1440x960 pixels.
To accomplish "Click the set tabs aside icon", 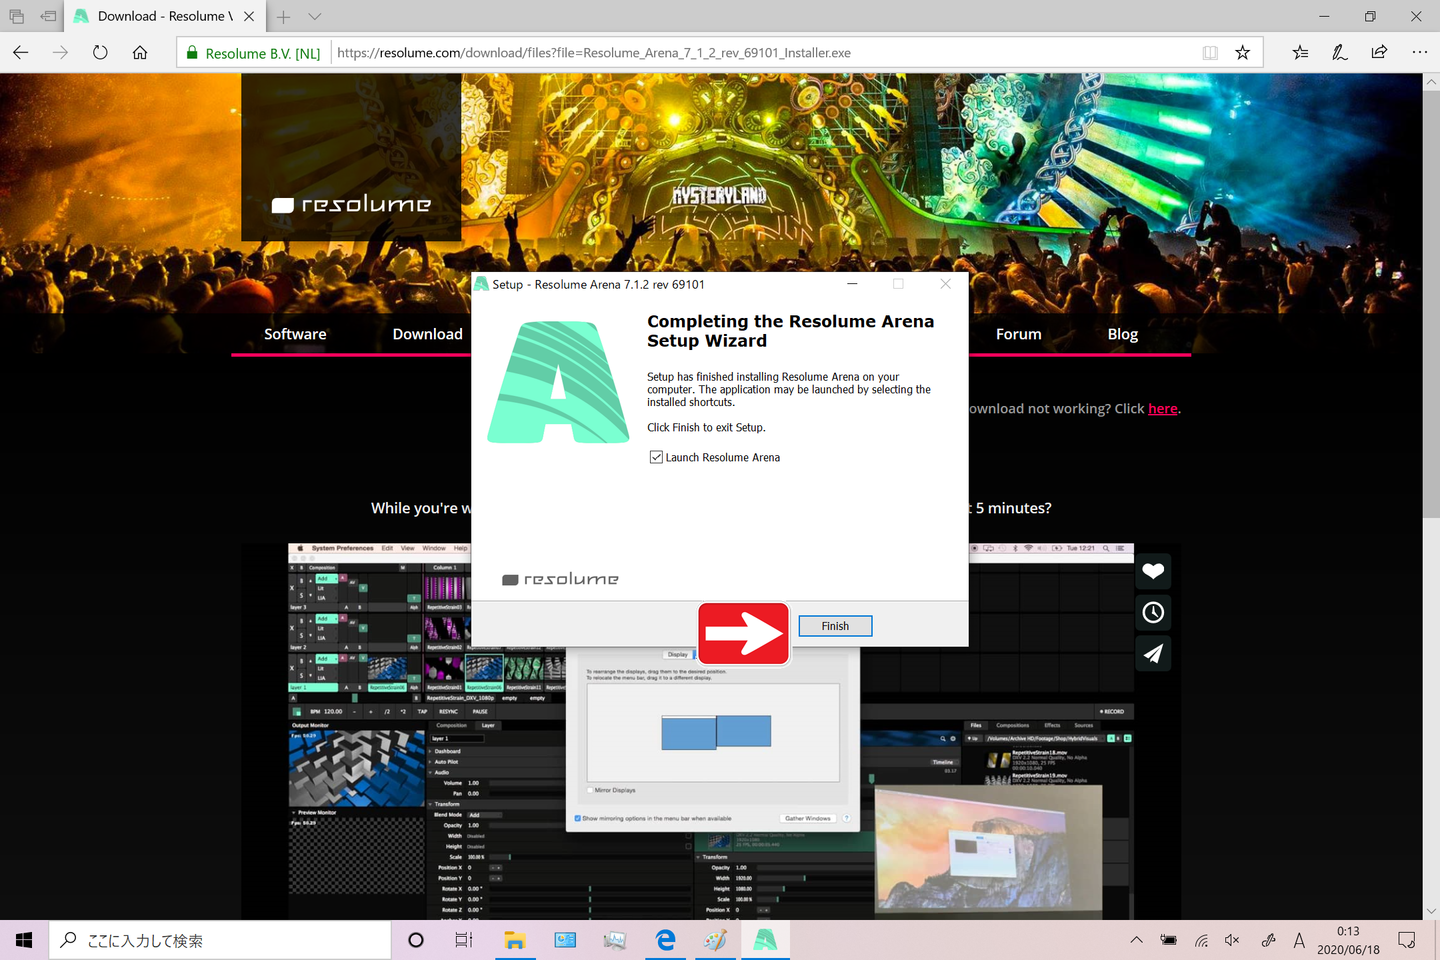I will [48, 16].
